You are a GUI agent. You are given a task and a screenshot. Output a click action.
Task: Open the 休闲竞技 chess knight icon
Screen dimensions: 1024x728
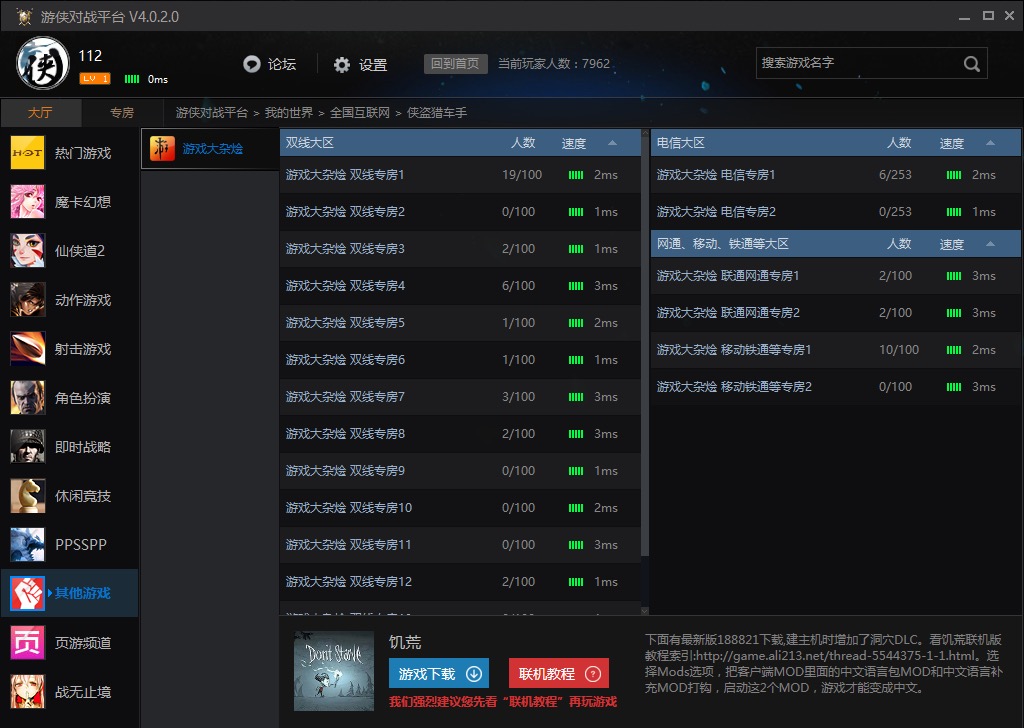click(x=27, y=496)
